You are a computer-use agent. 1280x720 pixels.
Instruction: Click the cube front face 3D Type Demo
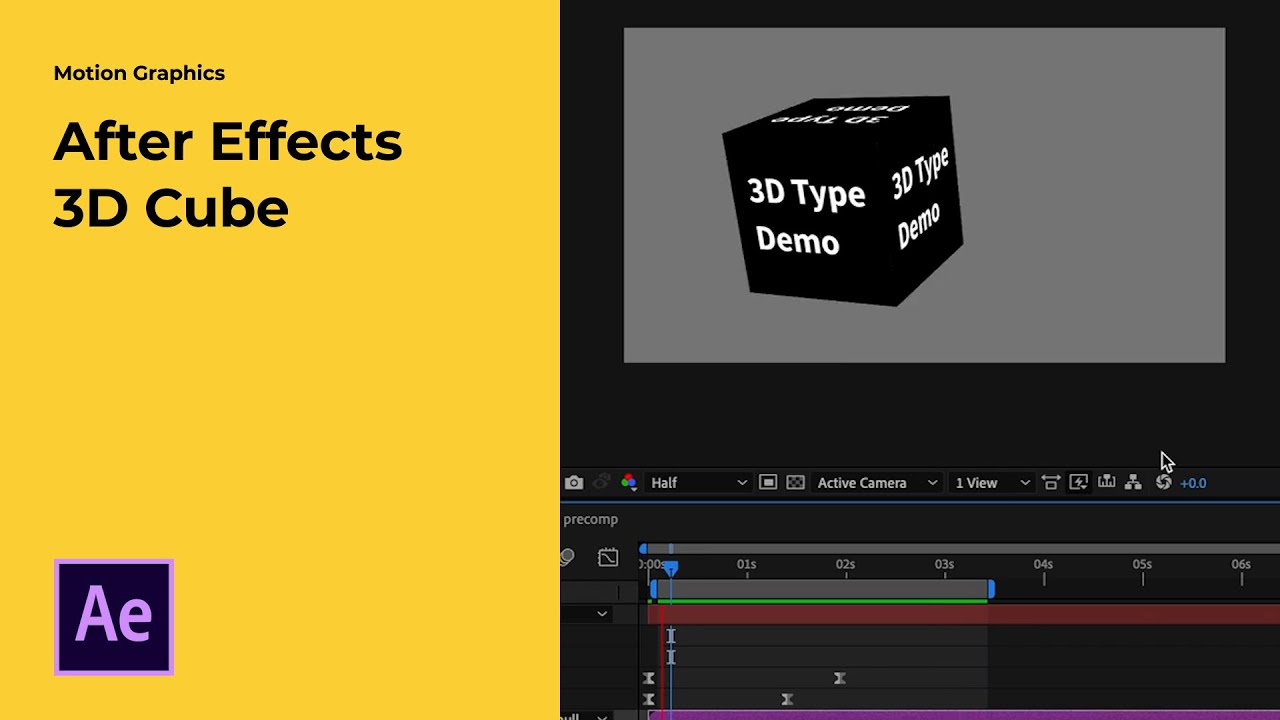coord(805,217)
